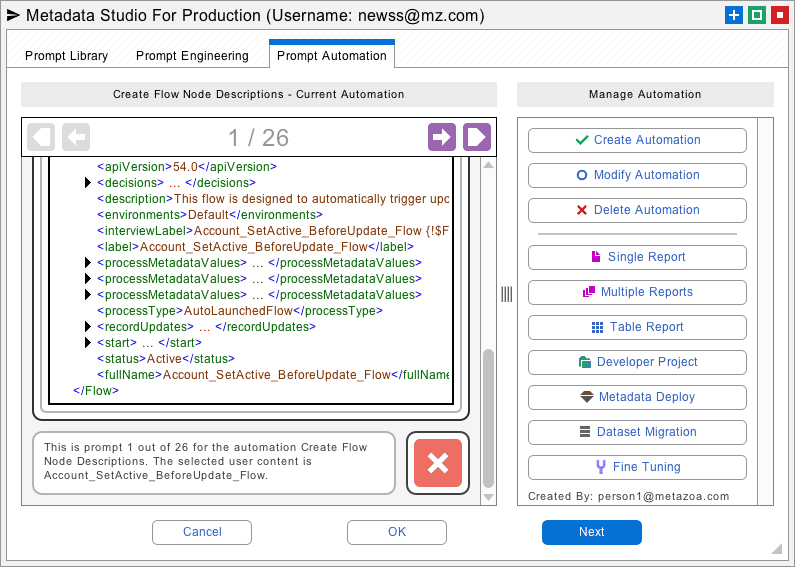Click the window resize grip corner

coord(776,549)
